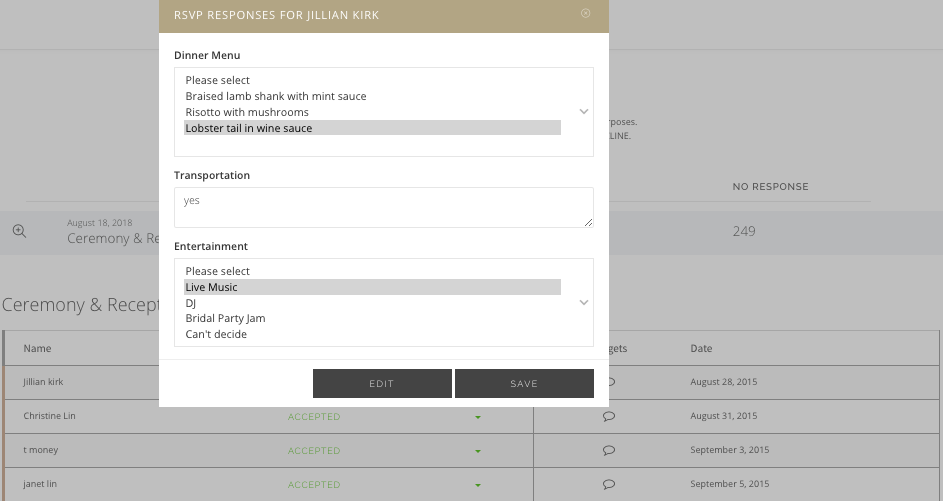Screen dimensions: 943x501
Task: Click the magnifier icon beside Ceremony event
Action: 19,231
